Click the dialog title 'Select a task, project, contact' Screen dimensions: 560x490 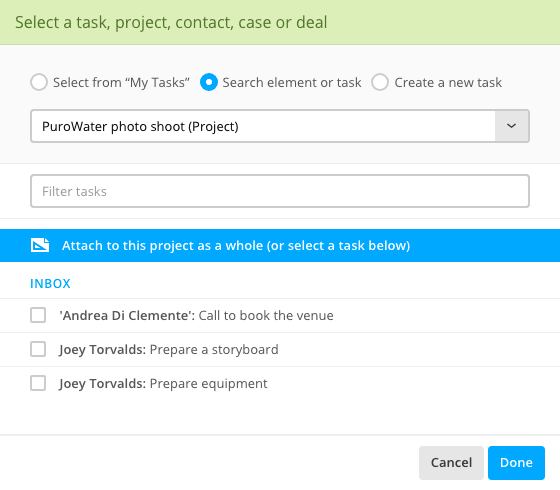[171, 22]
